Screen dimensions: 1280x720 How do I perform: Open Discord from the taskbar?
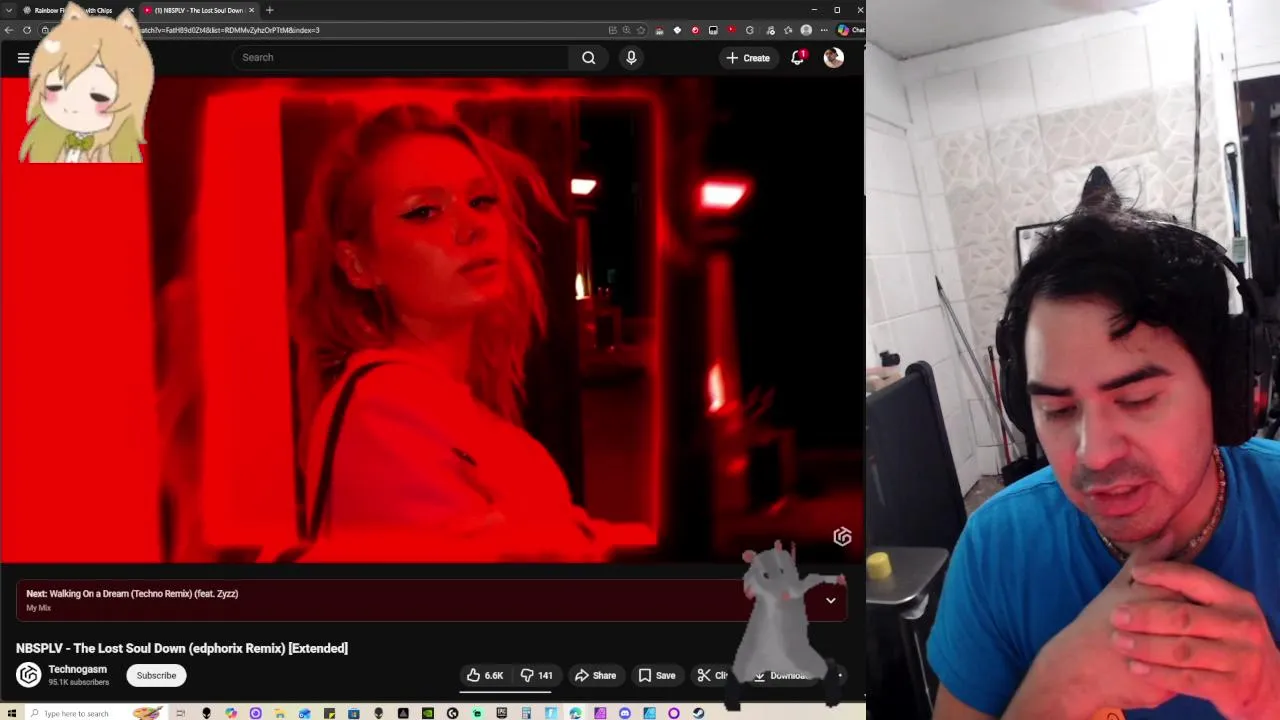(625, 713)
